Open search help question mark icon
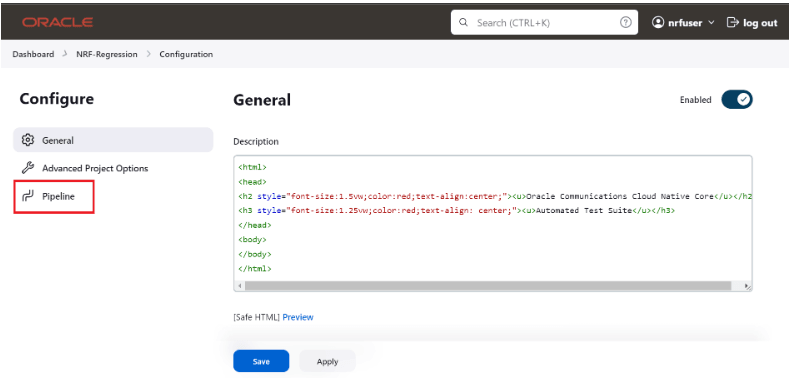792x380 pixels. pos(625,23)
